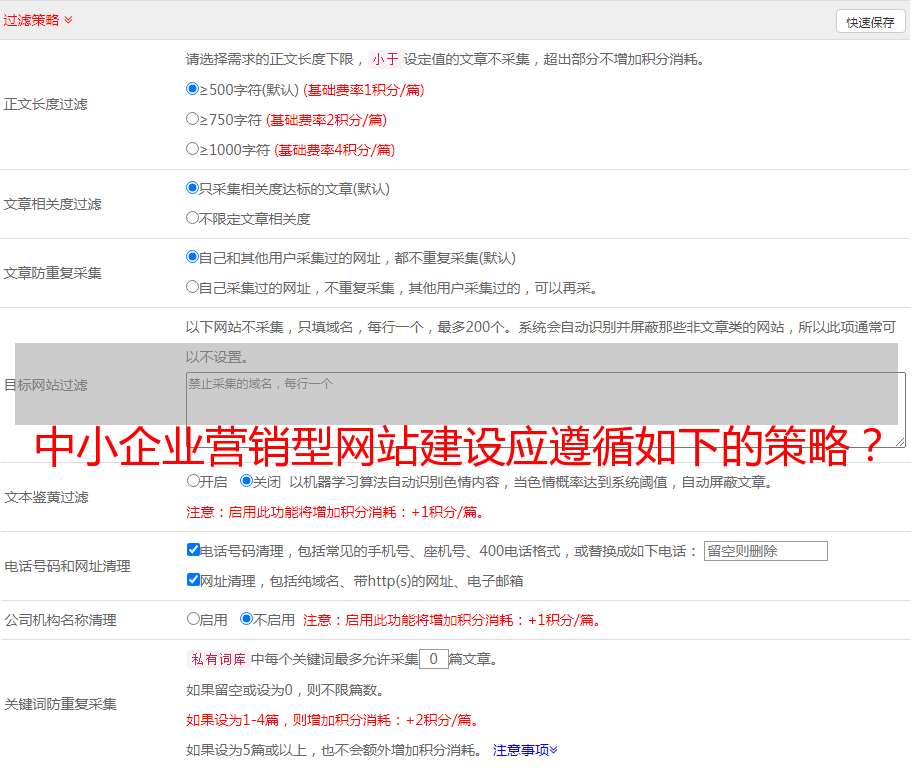Click the (基础费率4积分/篇) red text
This screenshot has height=768, width=912.
coord(335,150)
